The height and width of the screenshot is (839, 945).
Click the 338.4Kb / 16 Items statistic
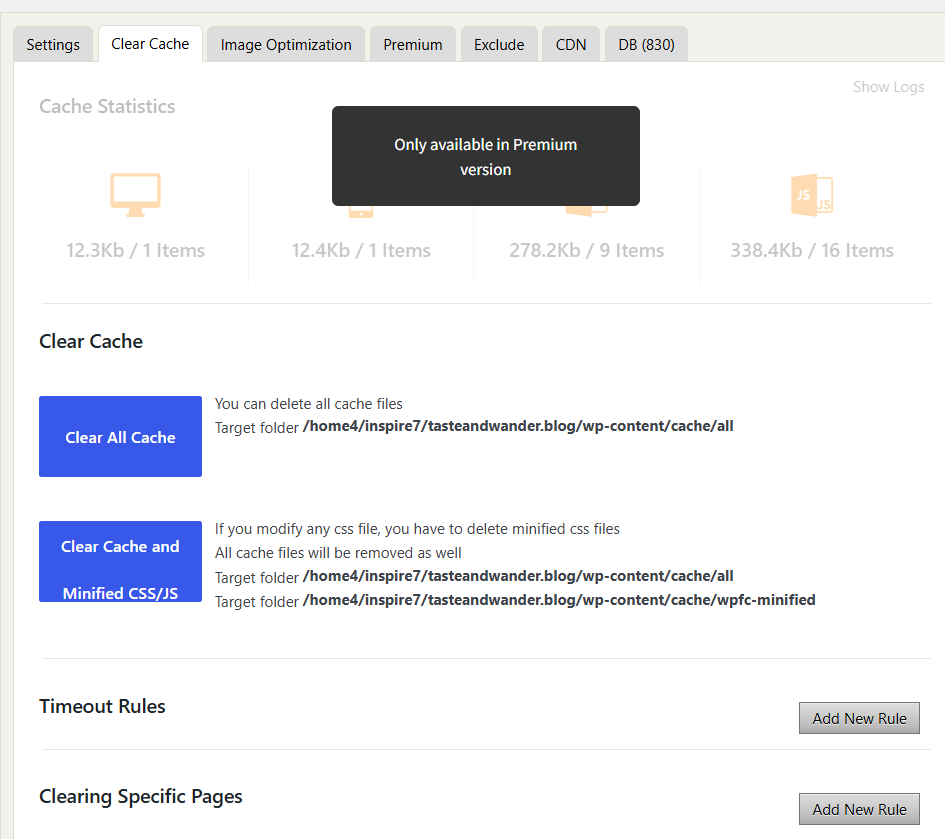pyautogui.click(x=812, y=250)
